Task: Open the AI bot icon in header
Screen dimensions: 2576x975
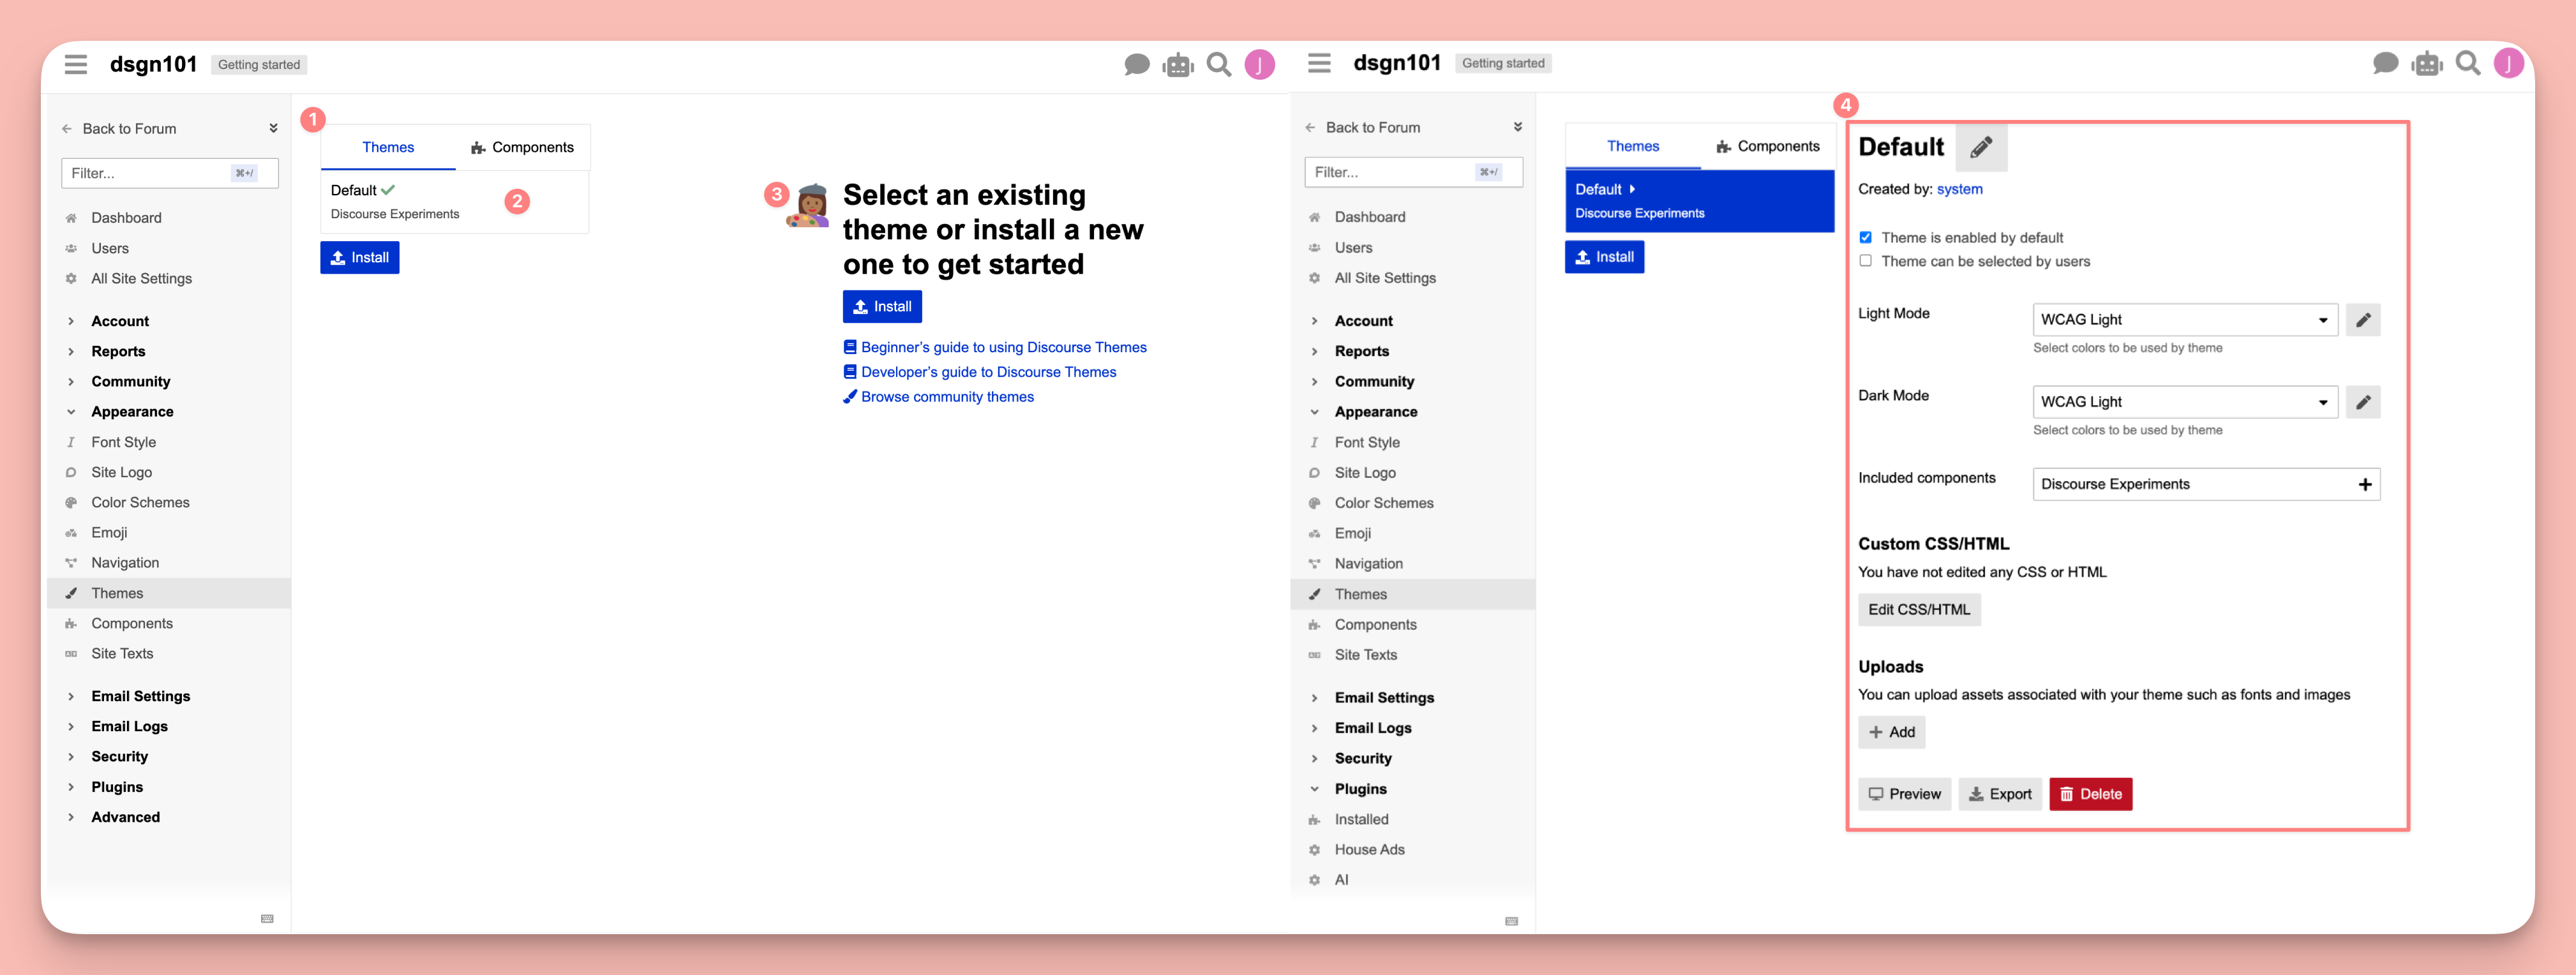Action: (1177, 64)
